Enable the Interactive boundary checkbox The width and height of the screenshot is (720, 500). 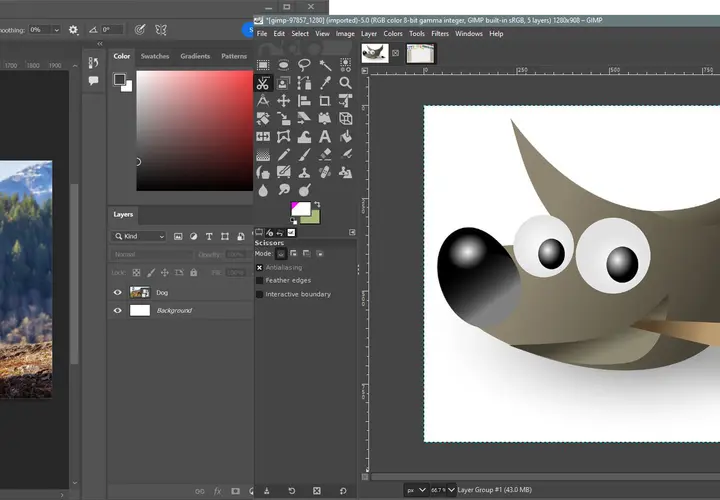(x=259, y=294)
